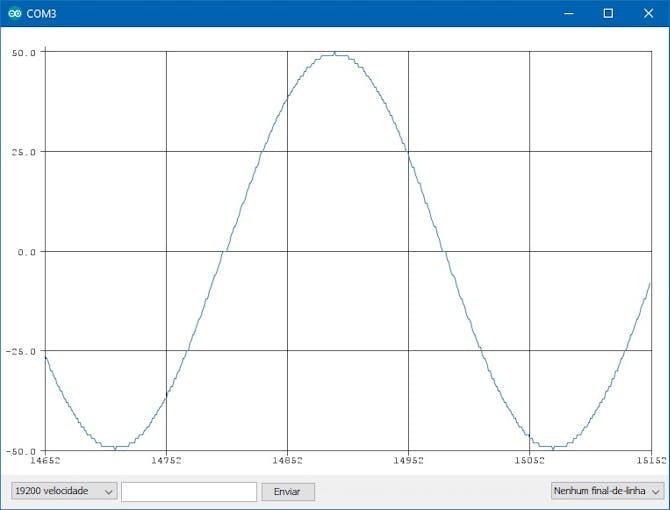Maximize the COM3 plotter window
670x510 pixels.
coord(608,14)
